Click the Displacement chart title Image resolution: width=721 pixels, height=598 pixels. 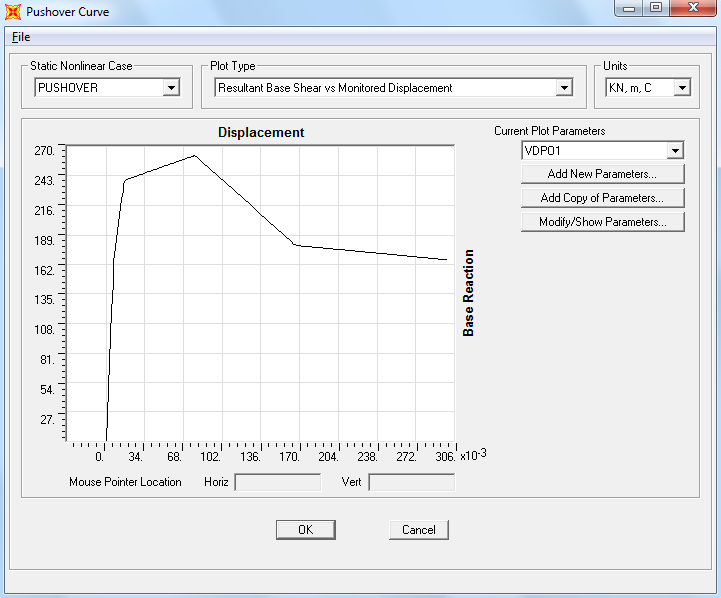[261, 132]
